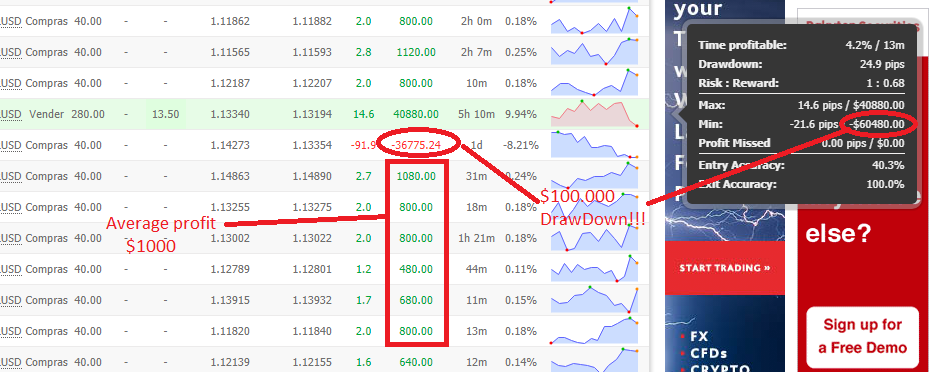Select the 44m duration cell
This screenshot has height=372, width=939.
click(477, 269)
